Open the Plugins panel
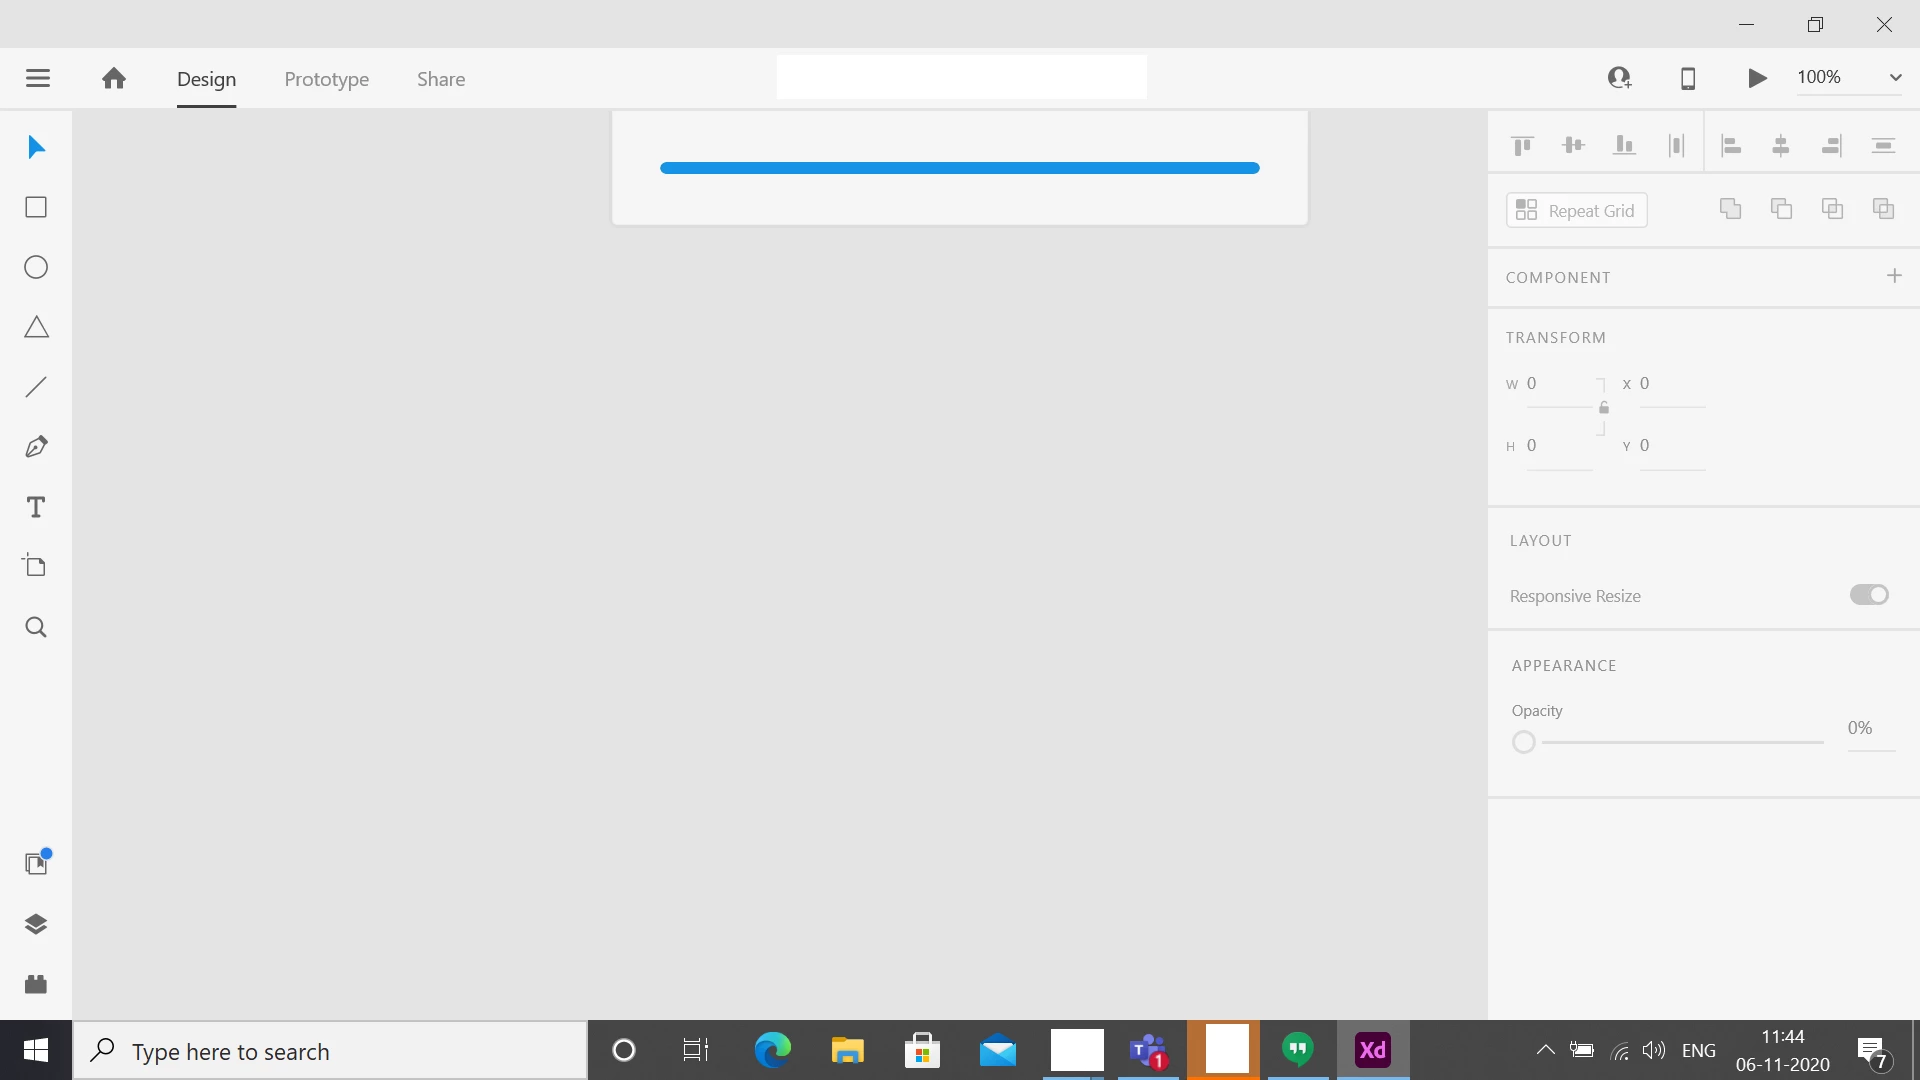The height and width of the screenshot is (1080, 1920). (36, 984)
